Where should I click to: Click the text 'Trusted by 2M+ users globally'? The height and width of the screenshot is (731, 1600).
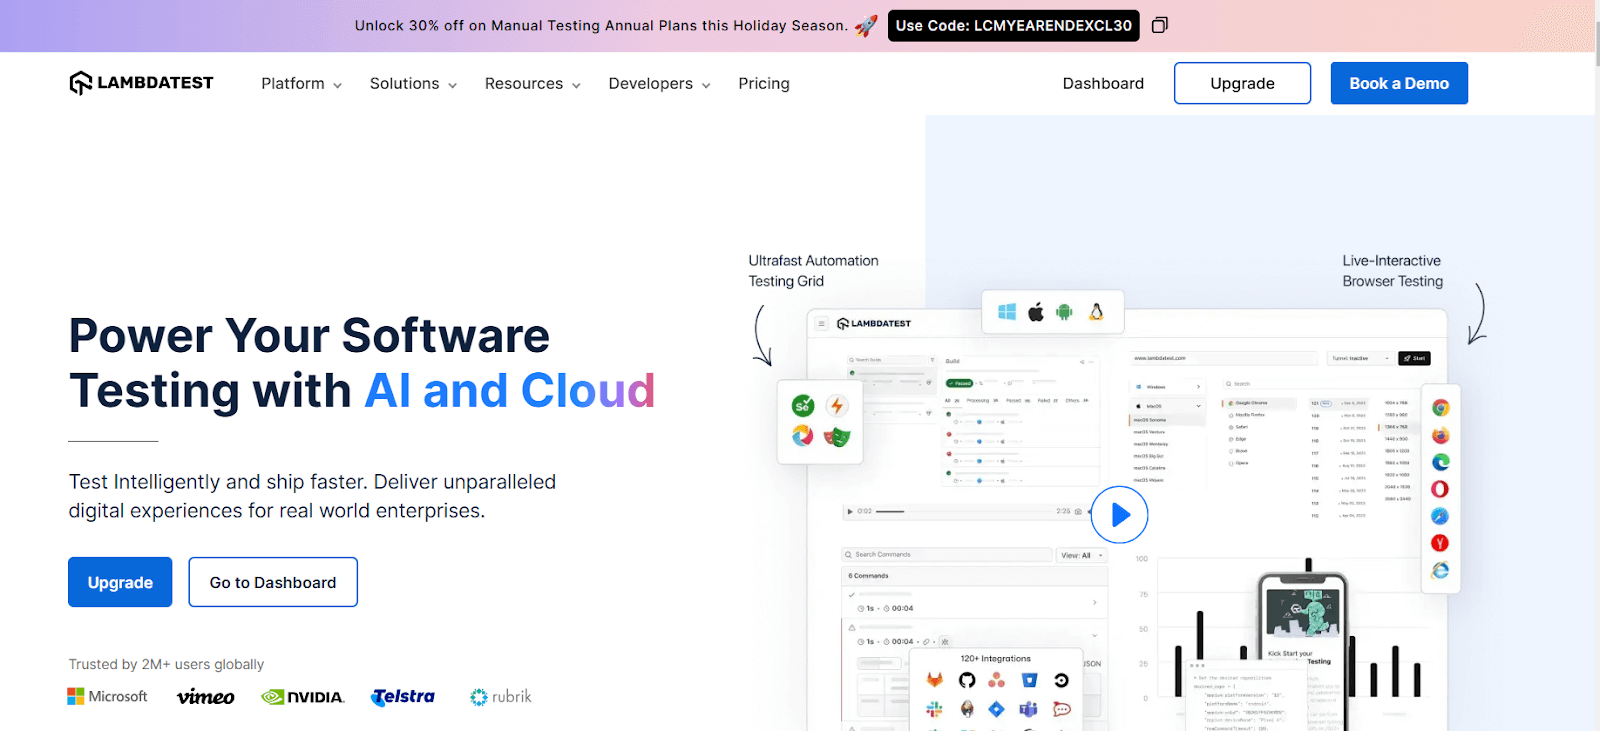coord(166,664)
